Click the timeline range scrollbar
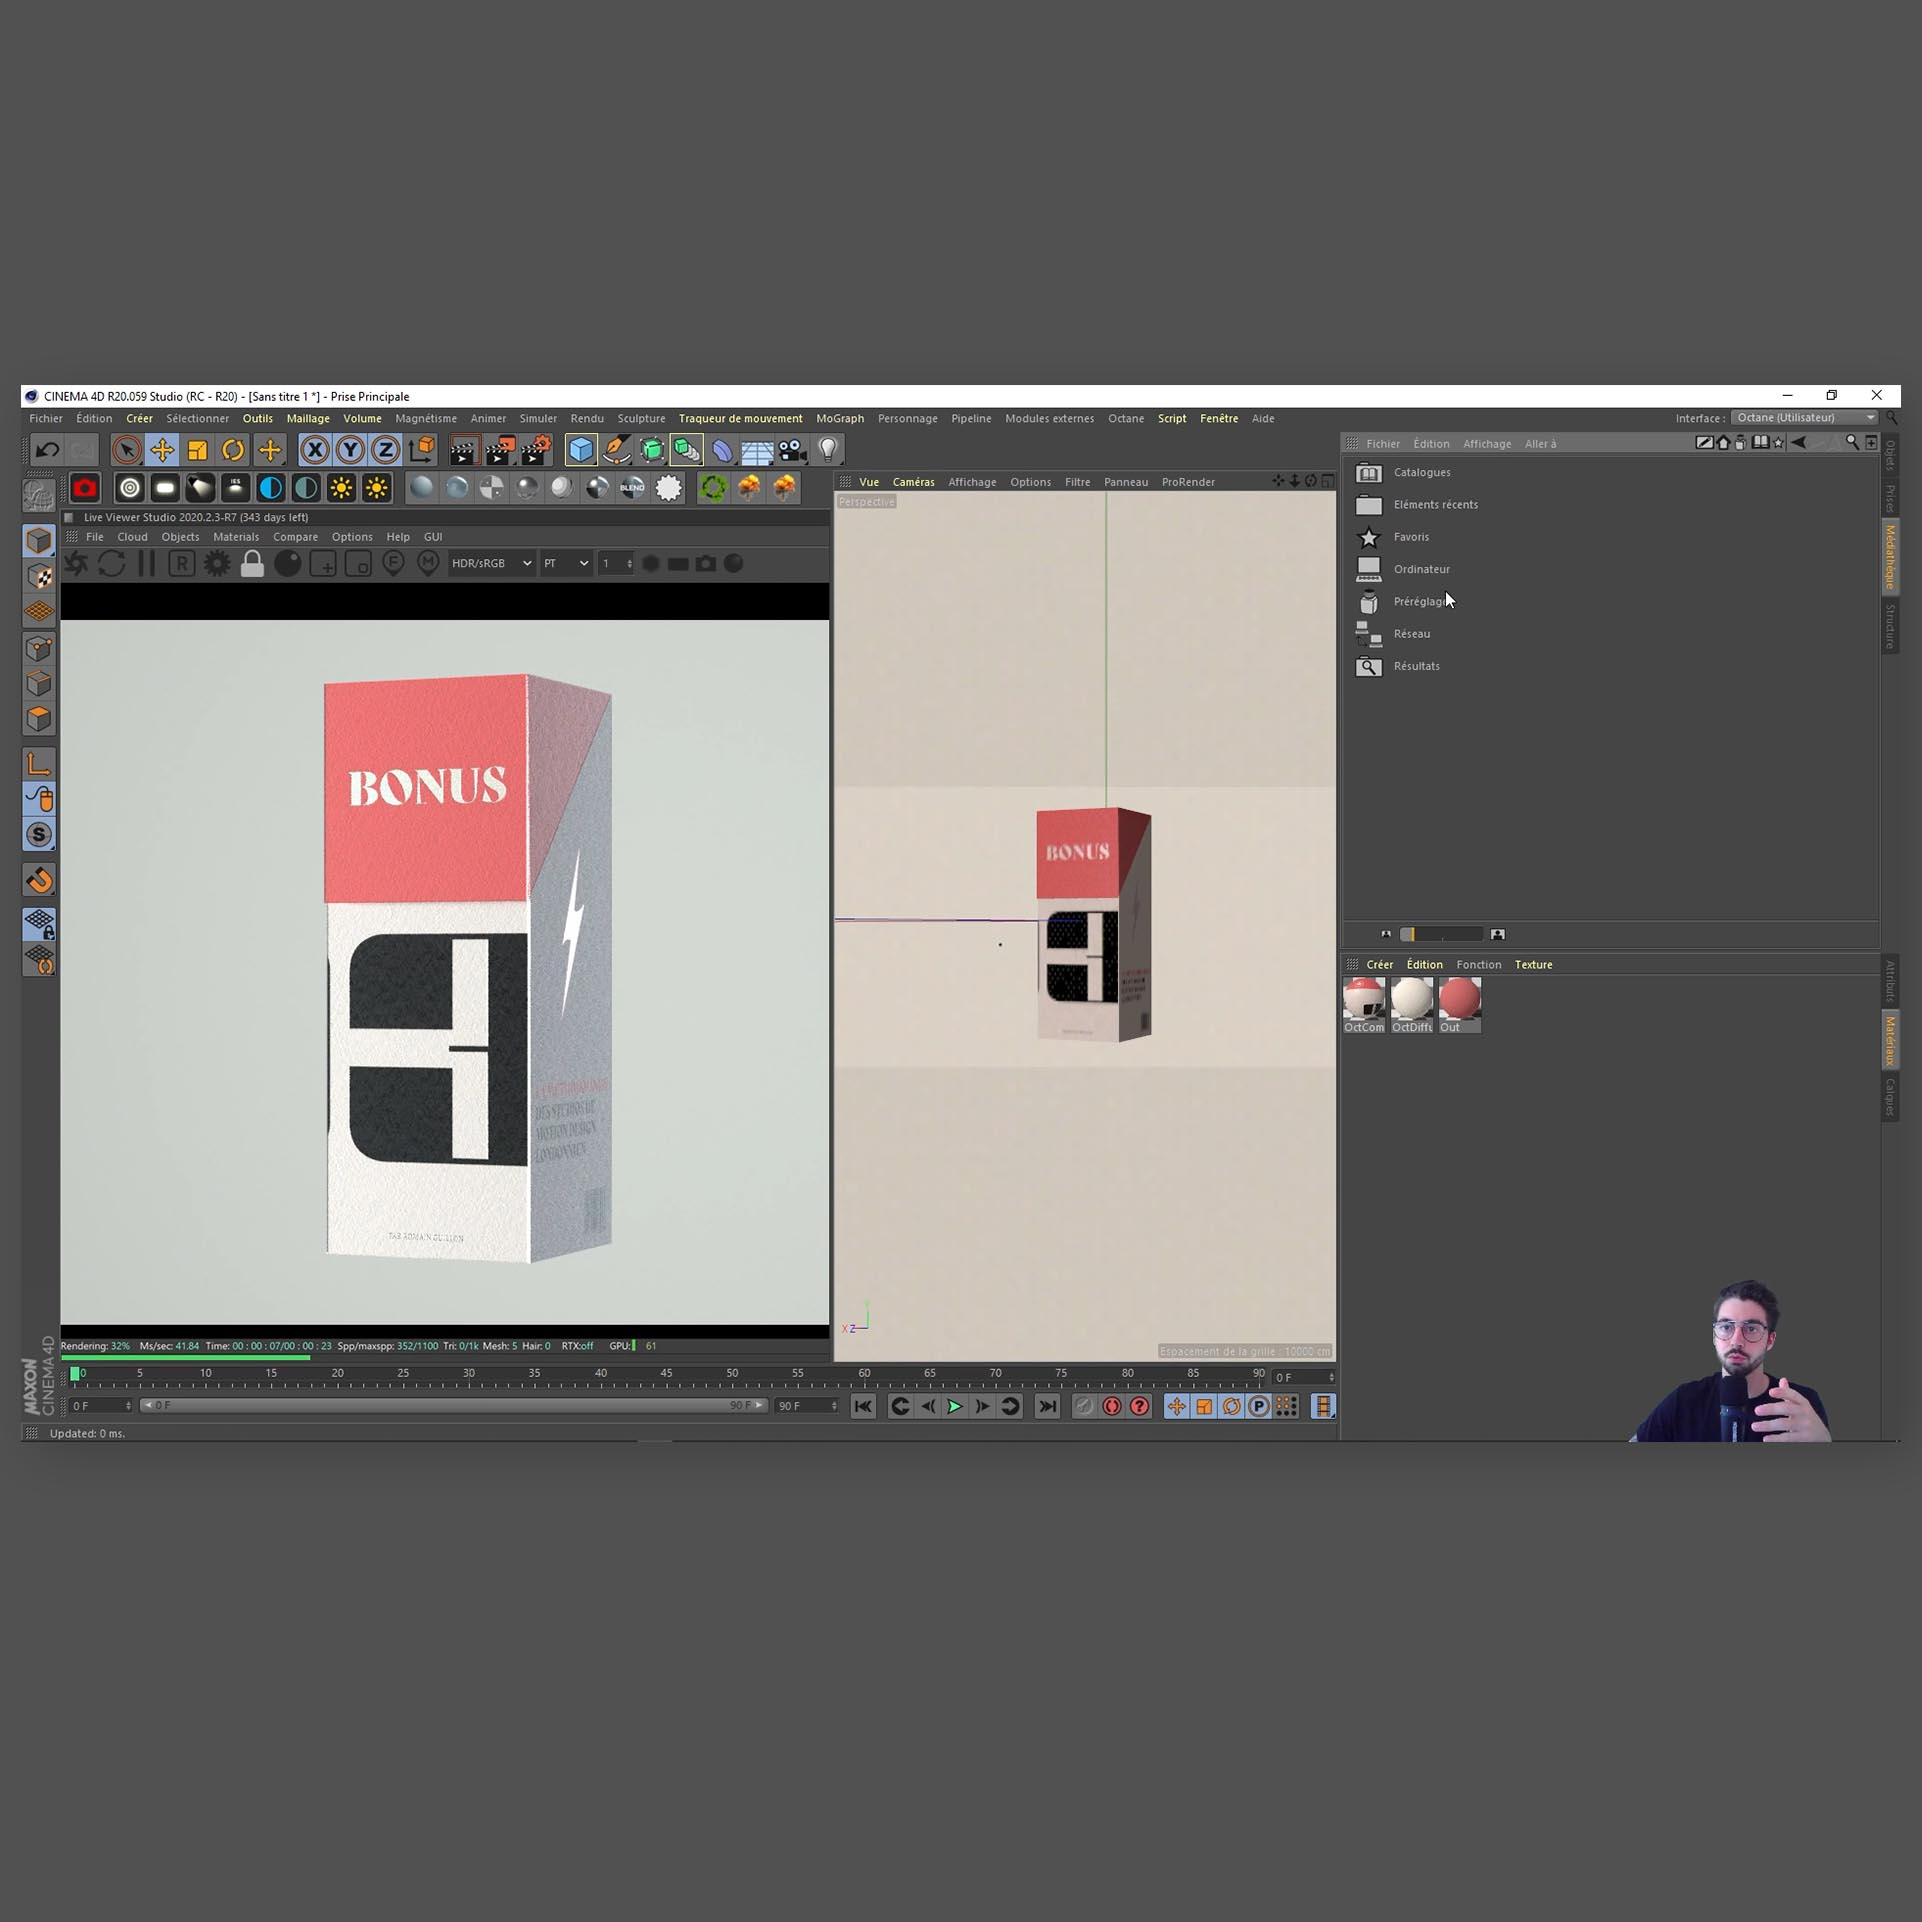Screen dimensions: 1922x1922 453,1406
